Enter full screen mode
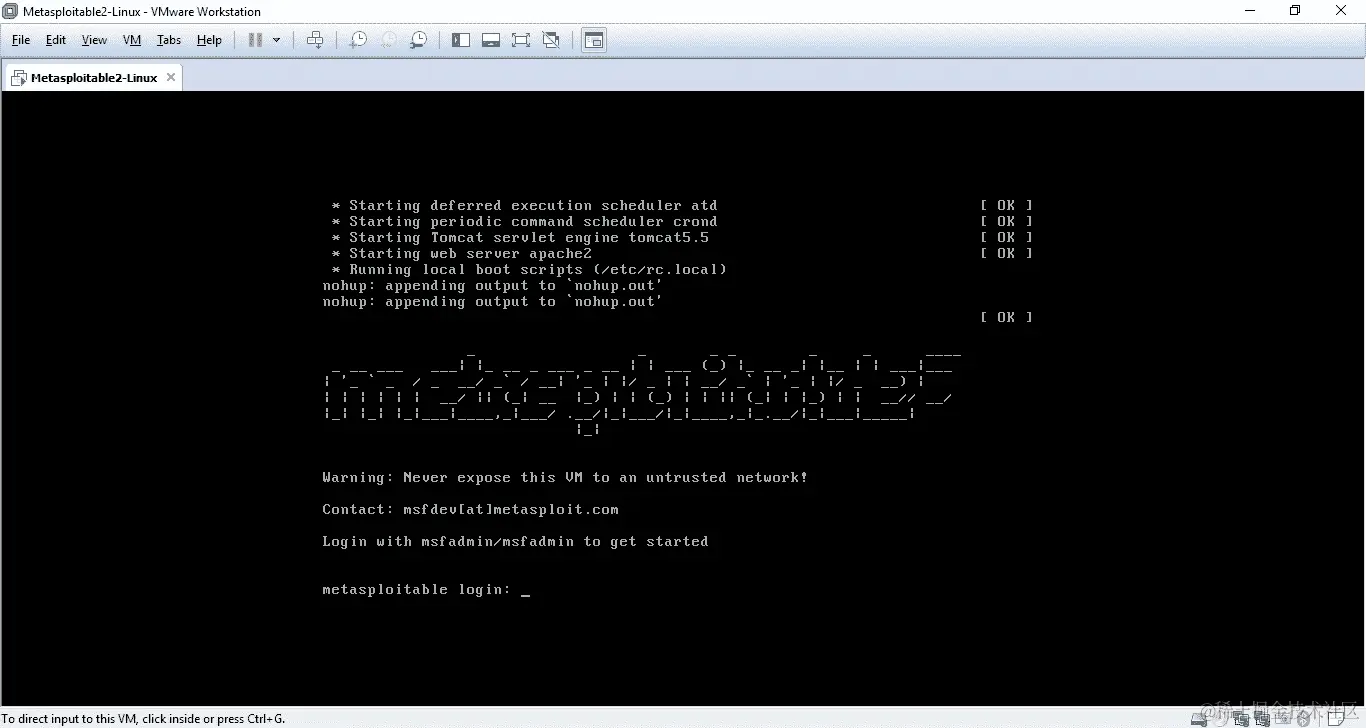The image size is (1366, 728). (521, 40)
